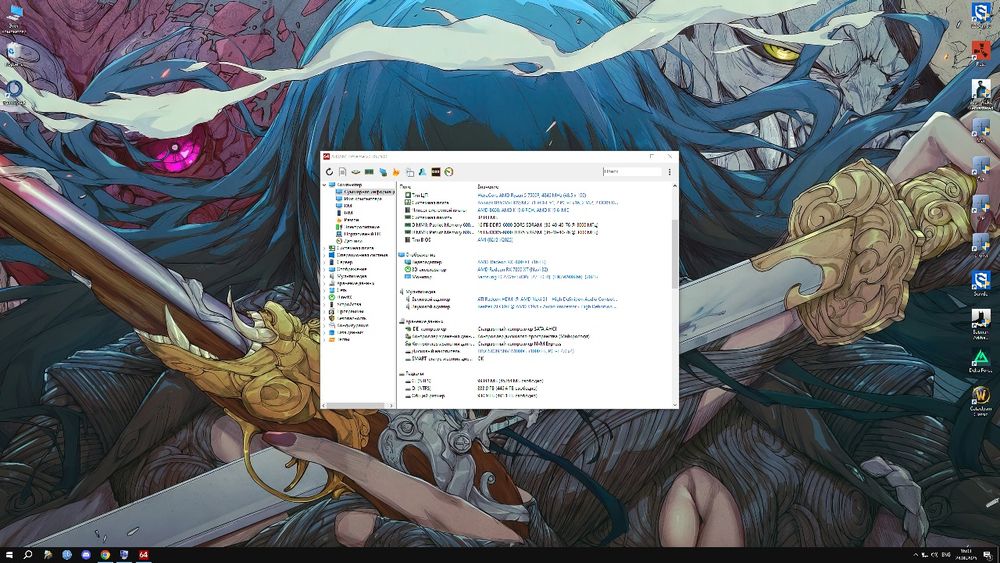
Task: Click the Refresh icon in AIDA64 toolbar
Action: click(329, 172)
